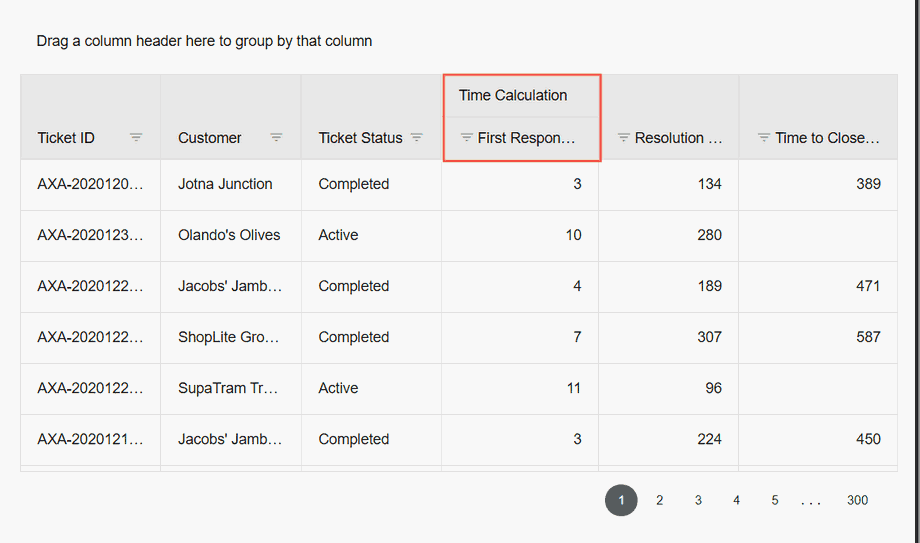
Task: Jump to page 4
Action: point(736,500)
